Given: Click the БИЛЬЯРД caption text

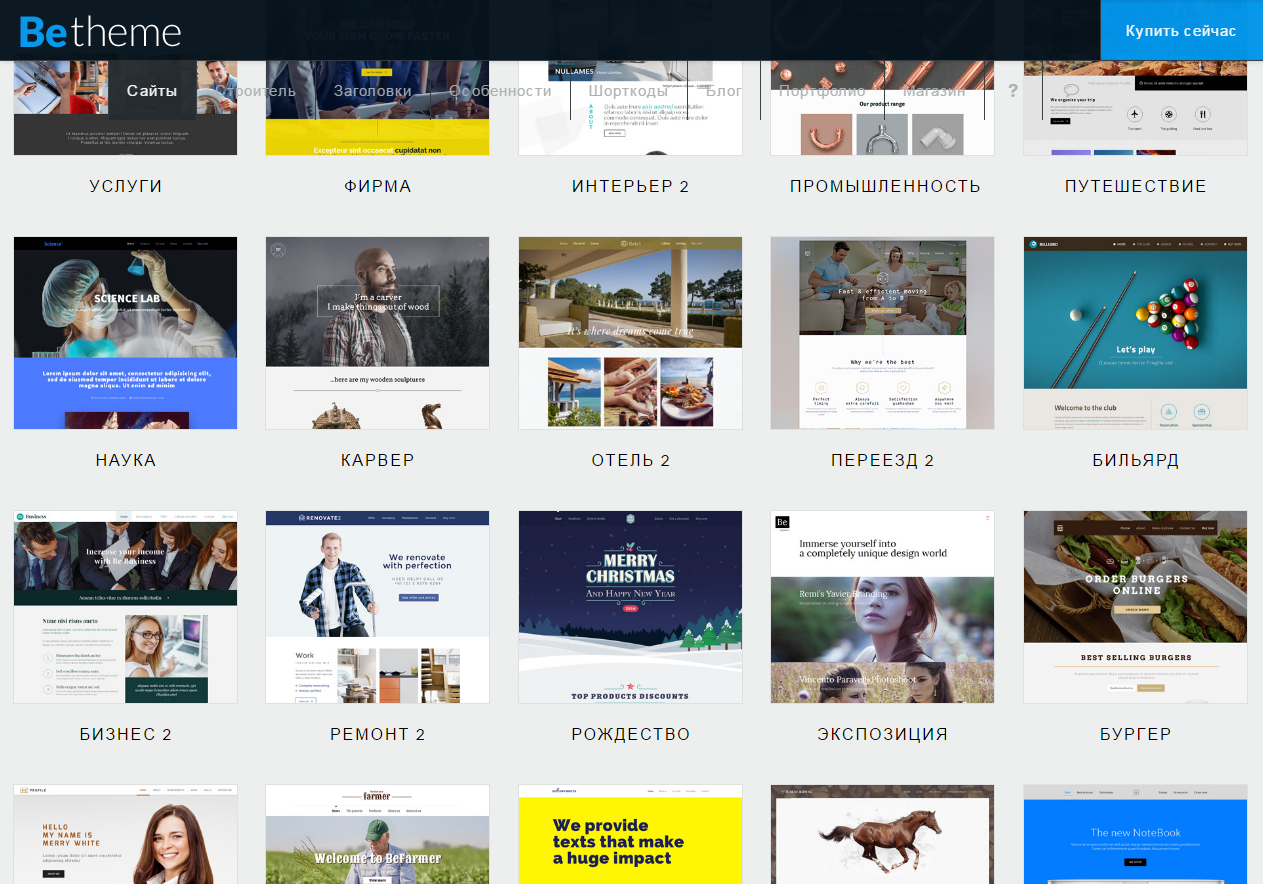Looking at the screenshot, I should coord(1136,460).
